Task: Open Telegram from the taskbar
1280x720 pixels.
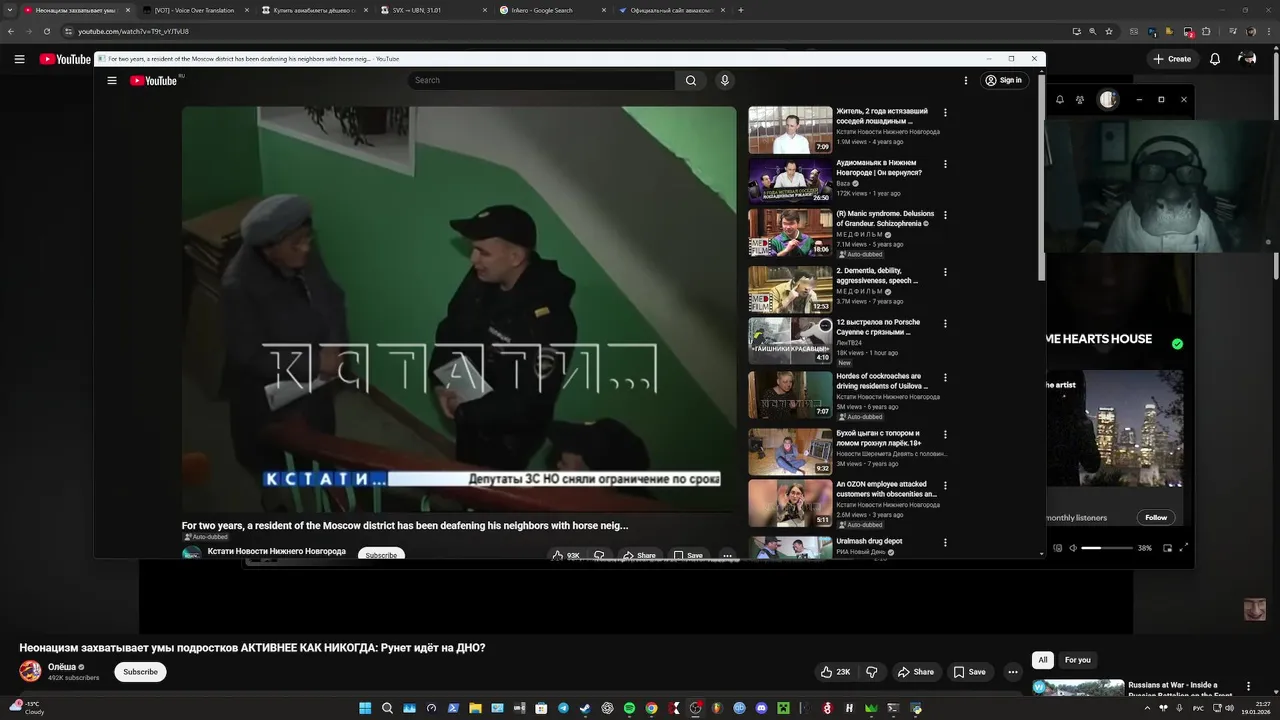Action: click(x=563, y=708)
